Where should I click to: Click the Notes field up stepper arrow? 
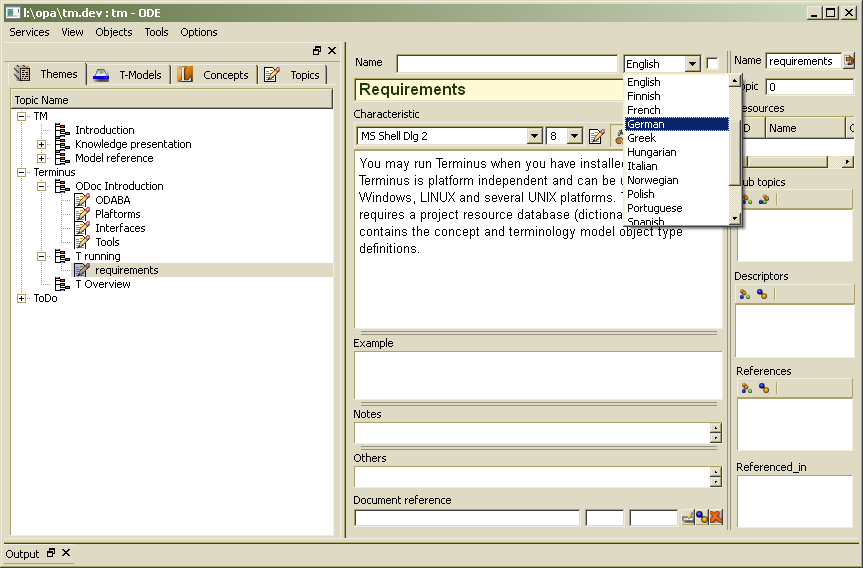pyautogui.click(x=715, y=428)
